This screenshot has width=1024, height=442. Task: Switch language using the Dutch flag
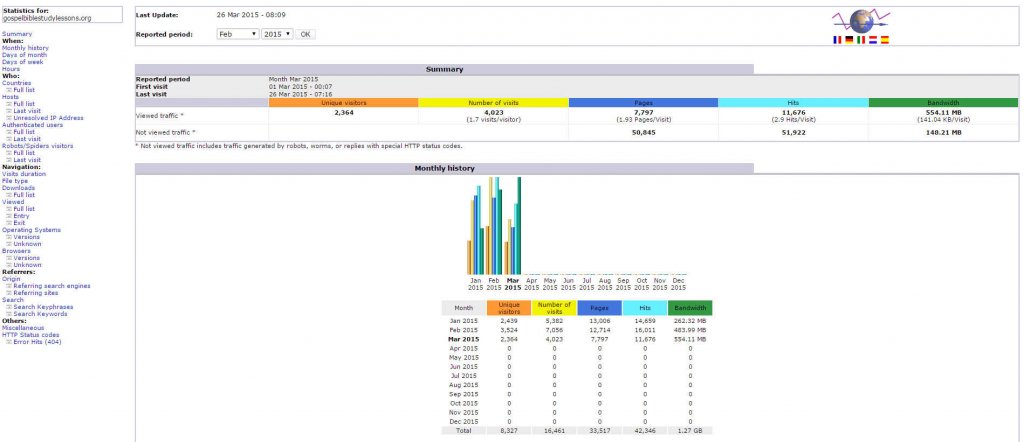coord(871,40)
